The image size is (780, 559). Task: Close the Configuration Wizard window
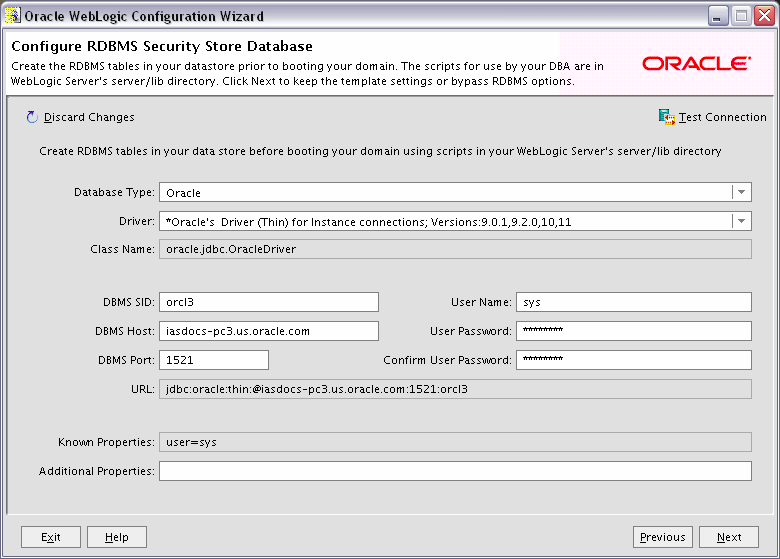coord(765,16)
